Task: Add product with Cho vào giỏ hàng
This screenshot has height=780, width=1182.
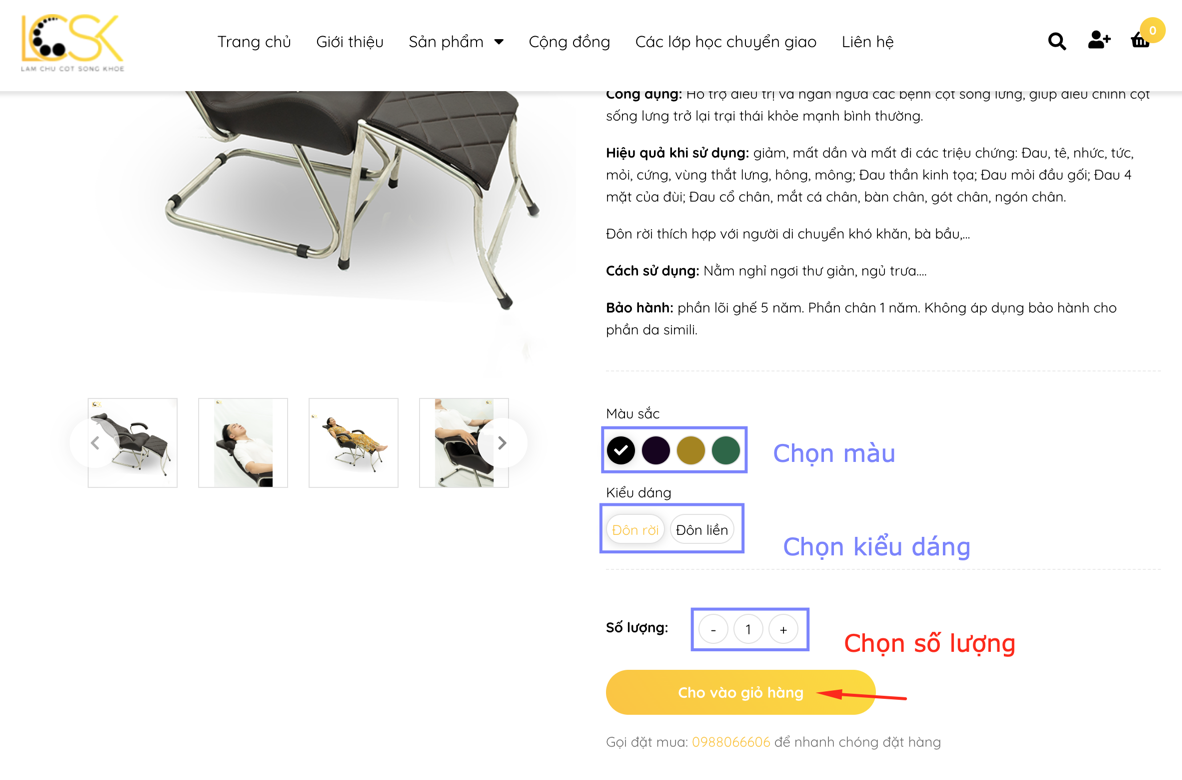Action: tap(740, 693)
